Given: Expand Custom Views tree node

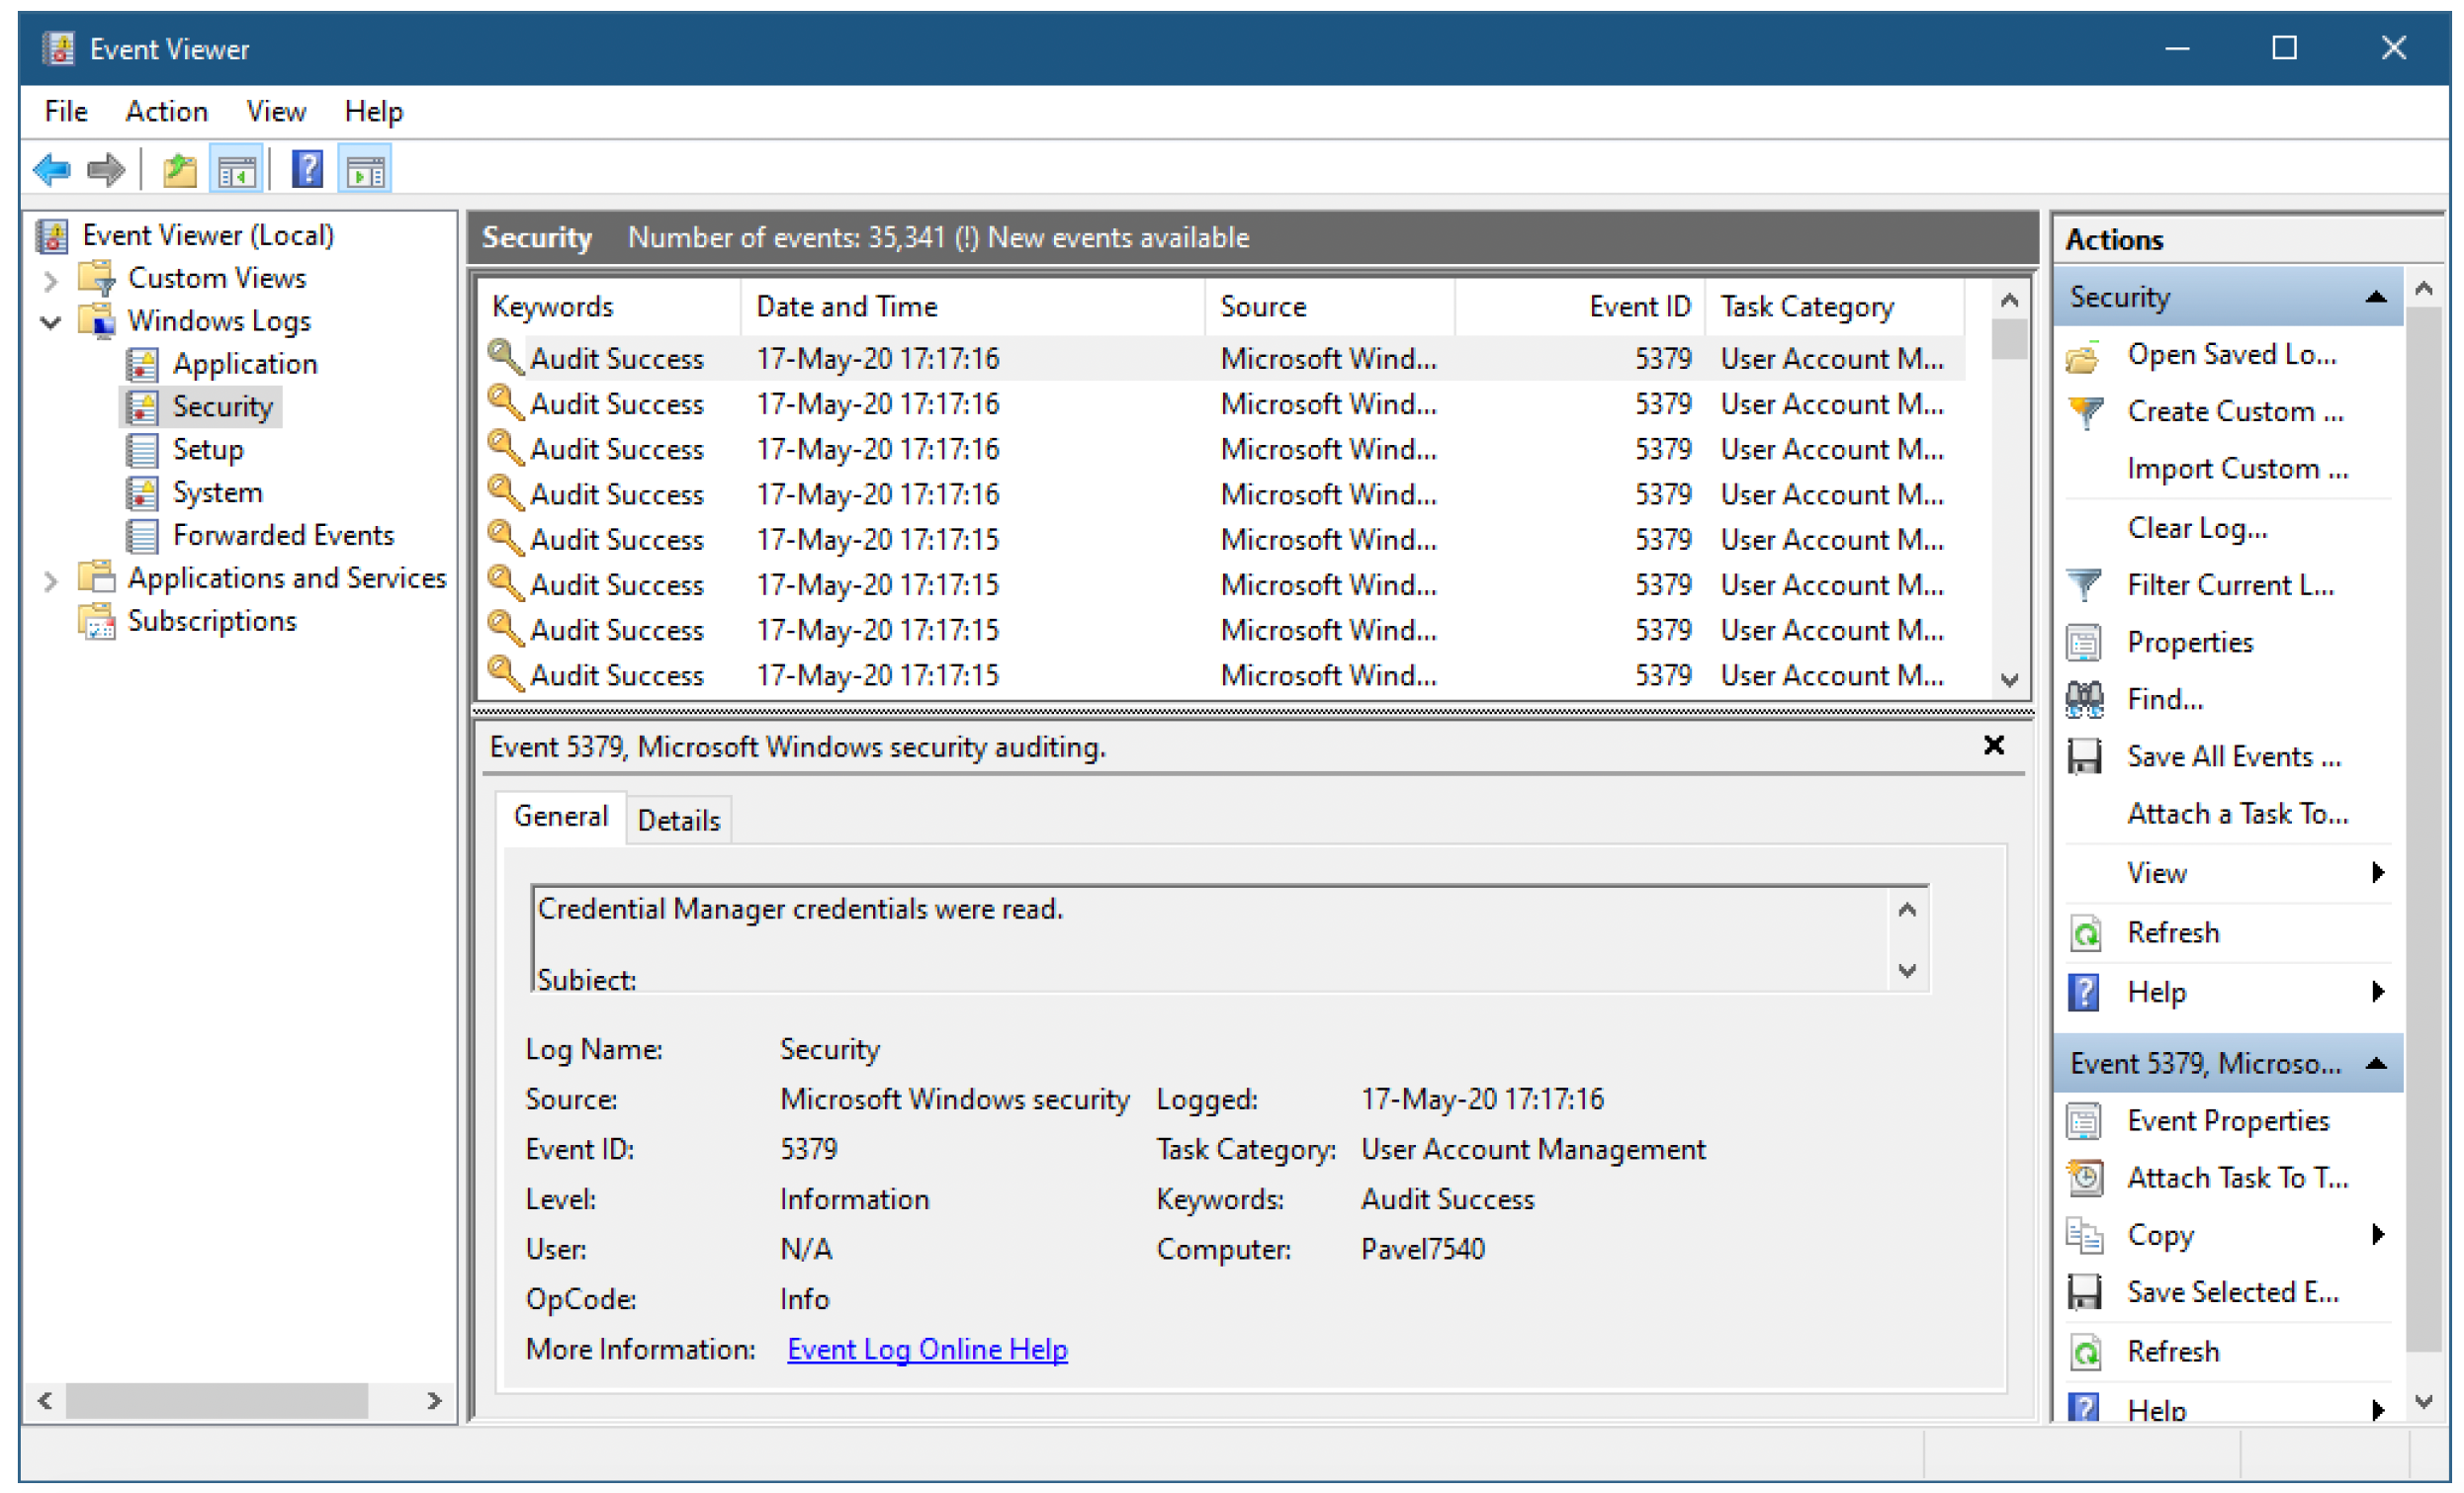Looking at the screenshot, I should 50,280.
